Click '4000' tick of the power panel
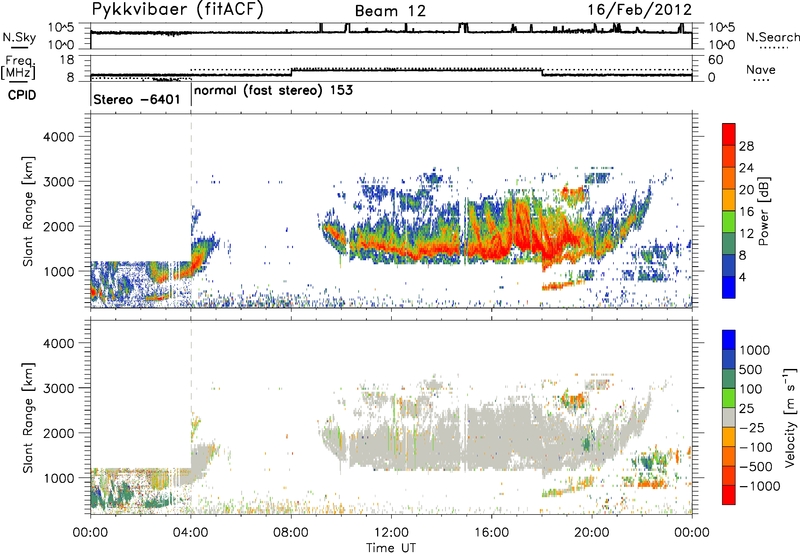 (58, 137)
